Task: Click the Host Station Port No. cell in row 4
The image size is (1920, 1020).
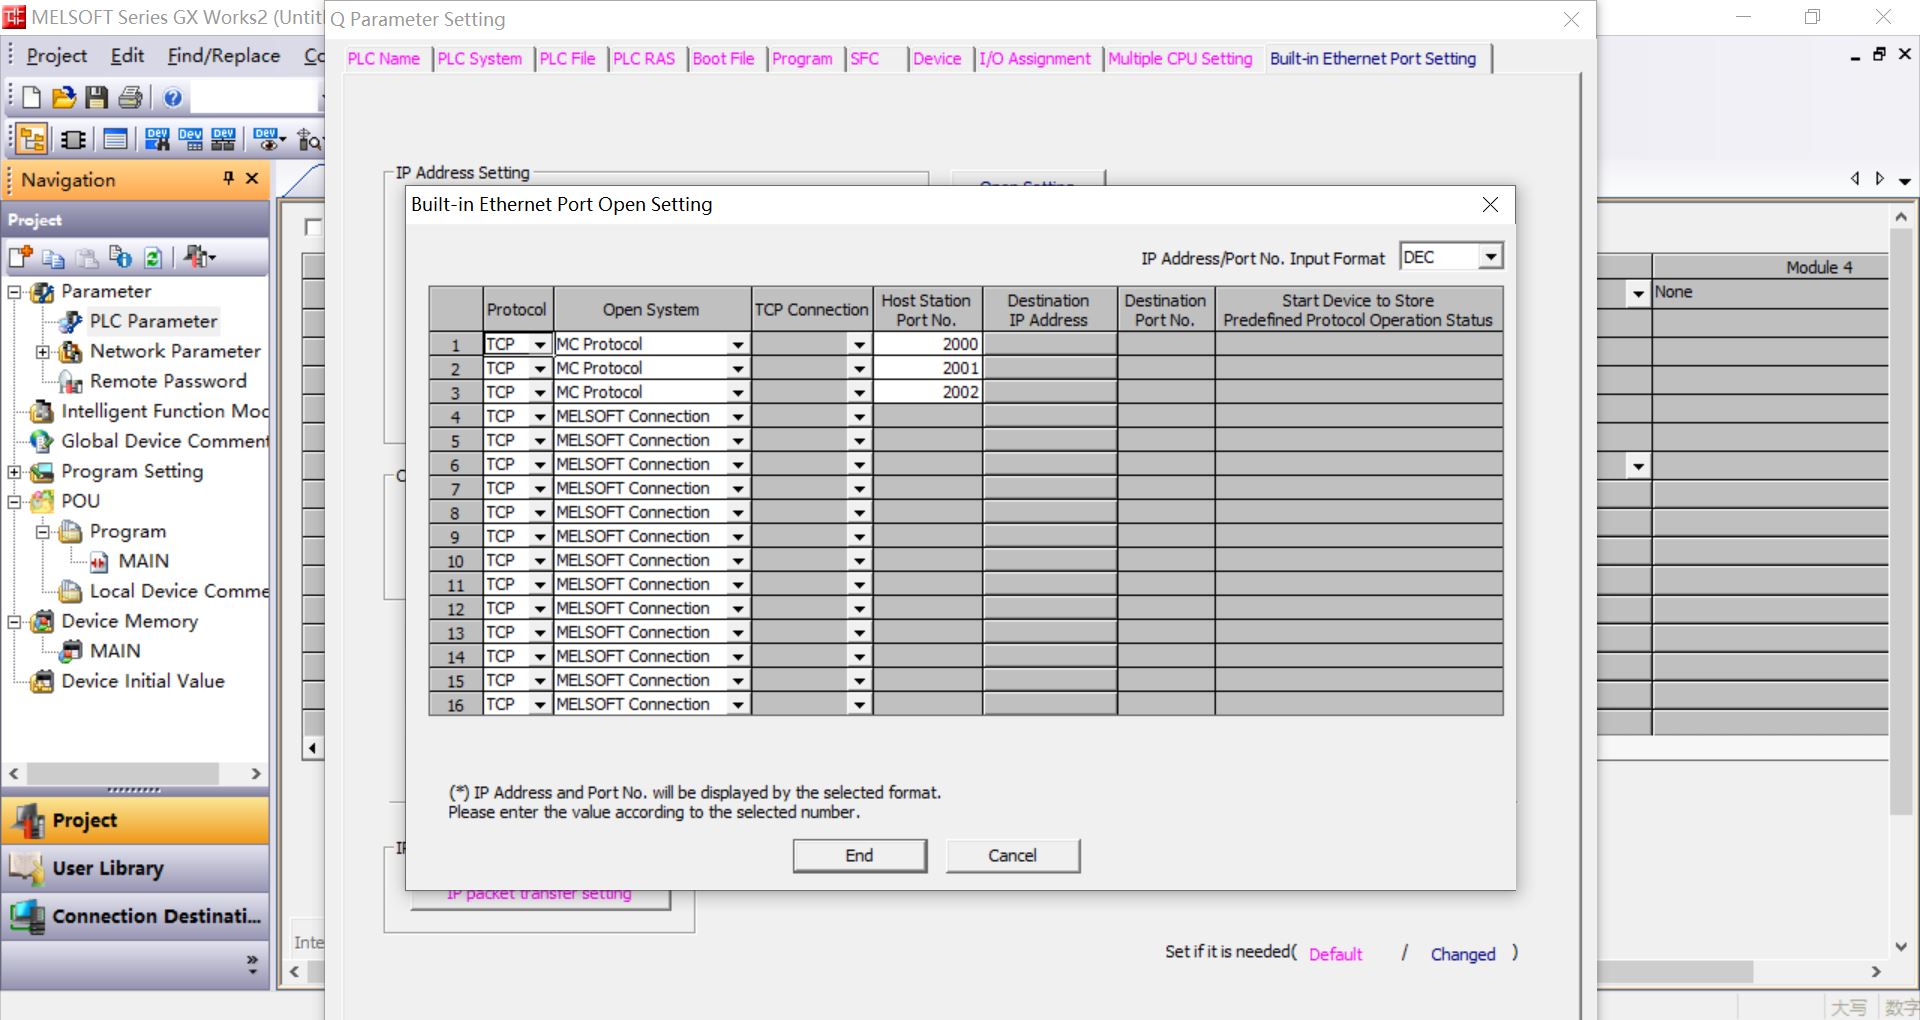Action: [927, 416]
